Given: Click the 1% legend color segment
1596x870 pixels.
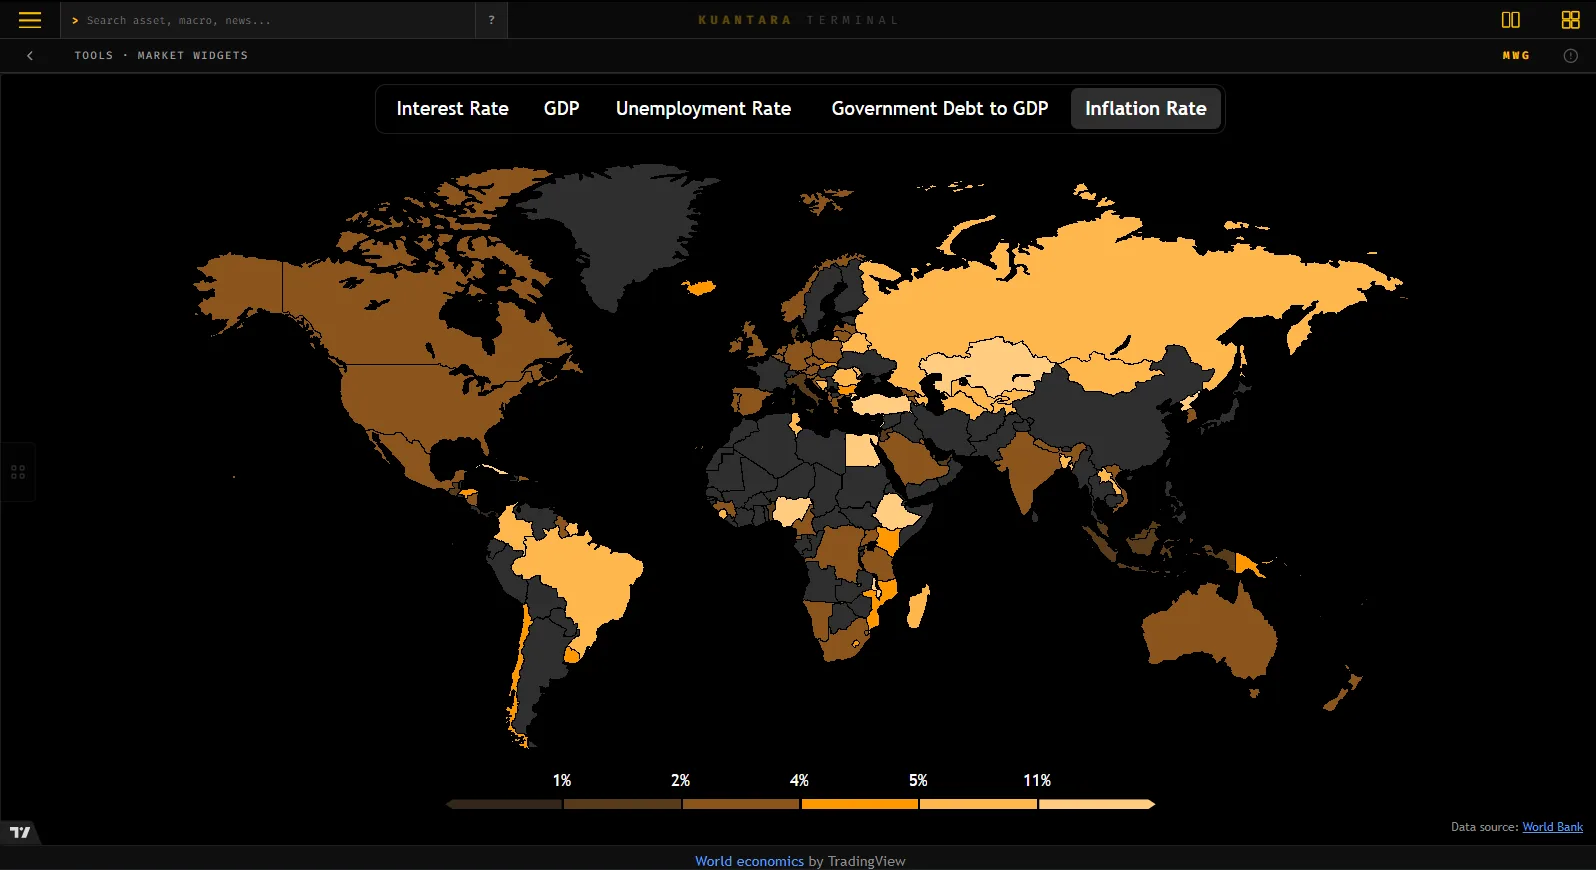Looking at the screenshot, I should 505,804.
